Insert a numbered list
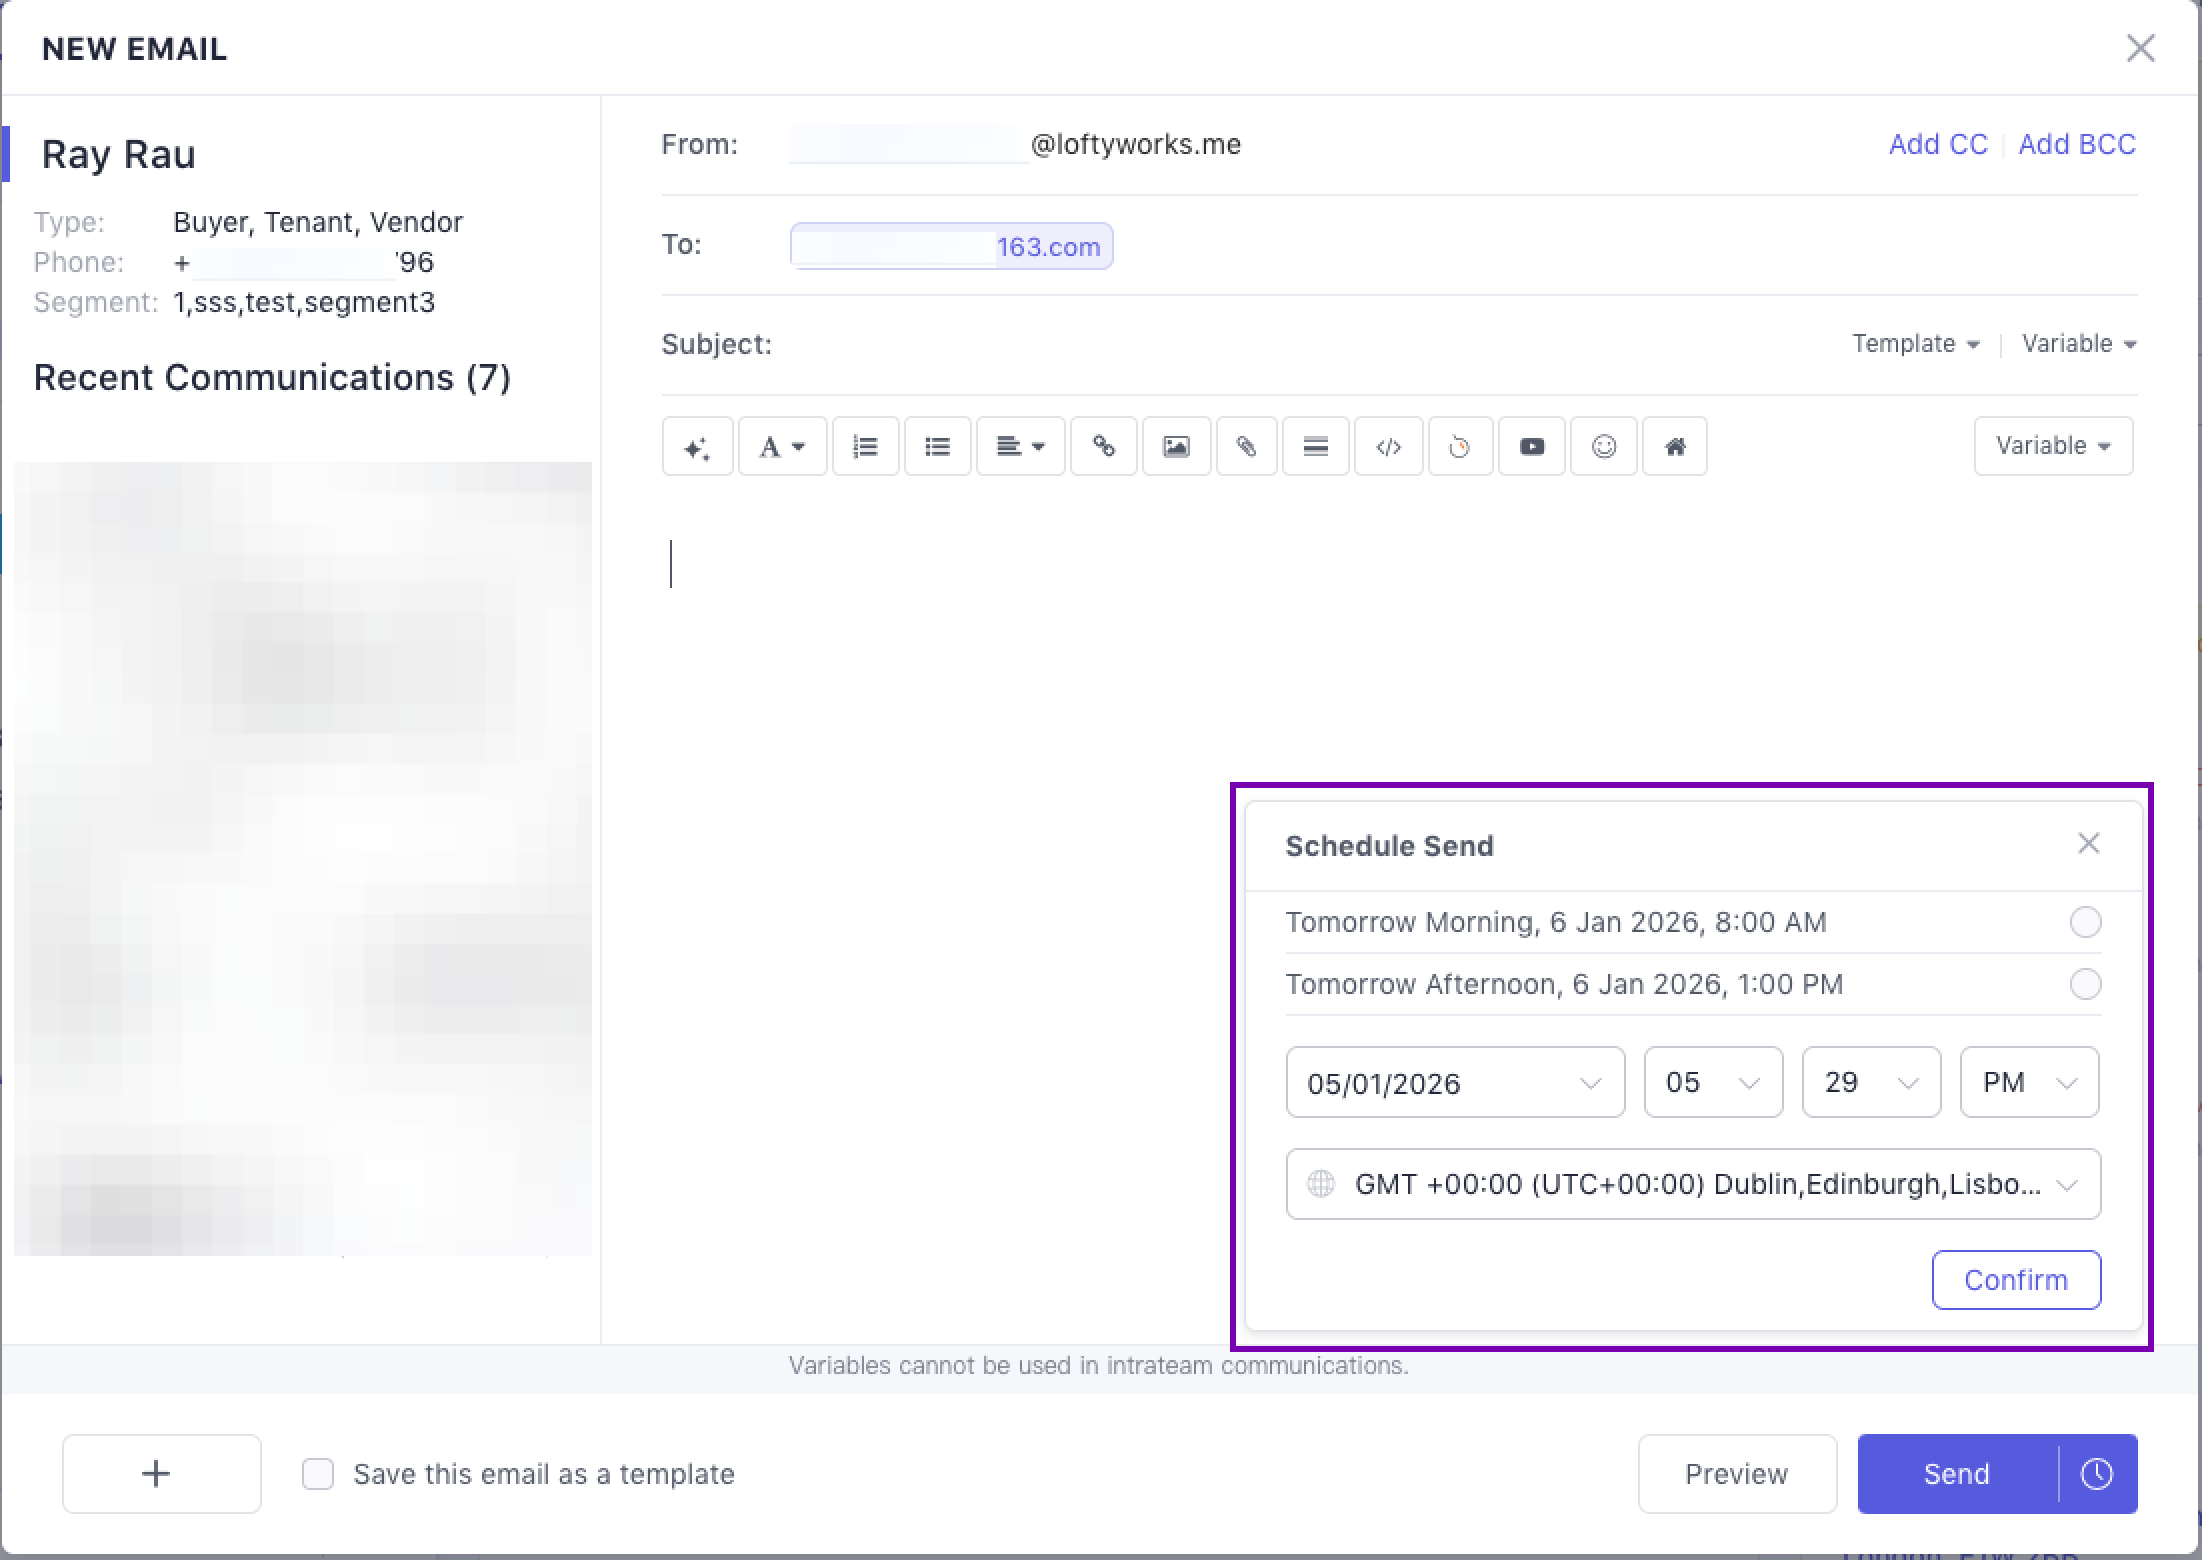The height and width of the screenshot is (1560, 2202). tap(865, 446)
